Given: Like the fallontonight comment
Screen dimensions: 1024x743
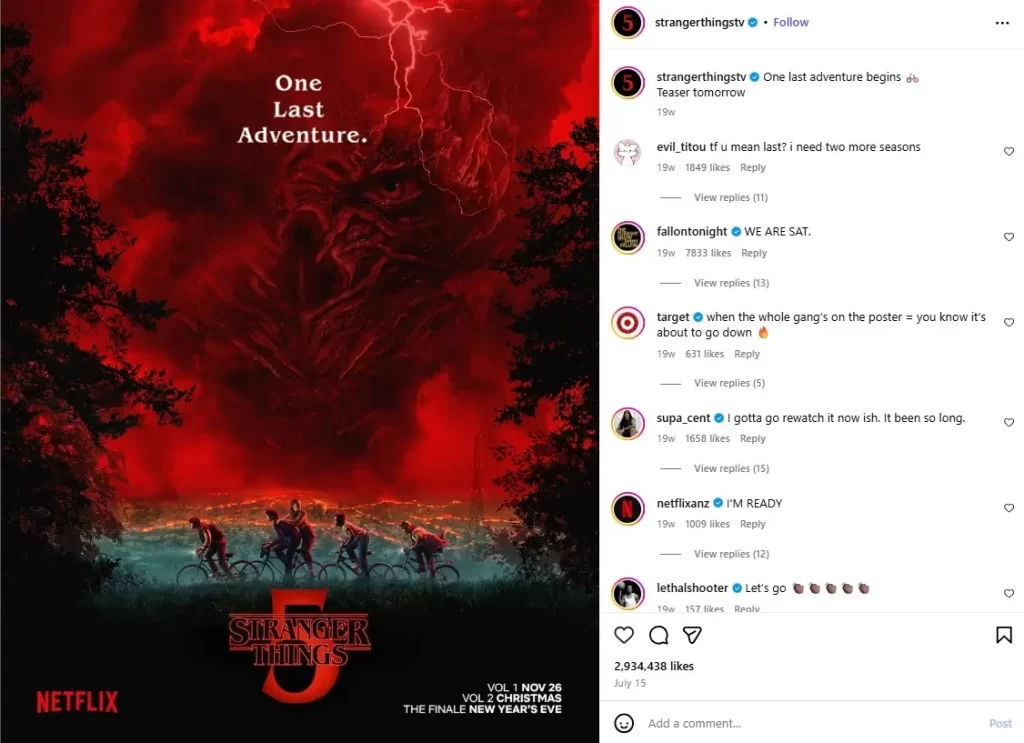Looking at the screenshot, I should 1008,237.
